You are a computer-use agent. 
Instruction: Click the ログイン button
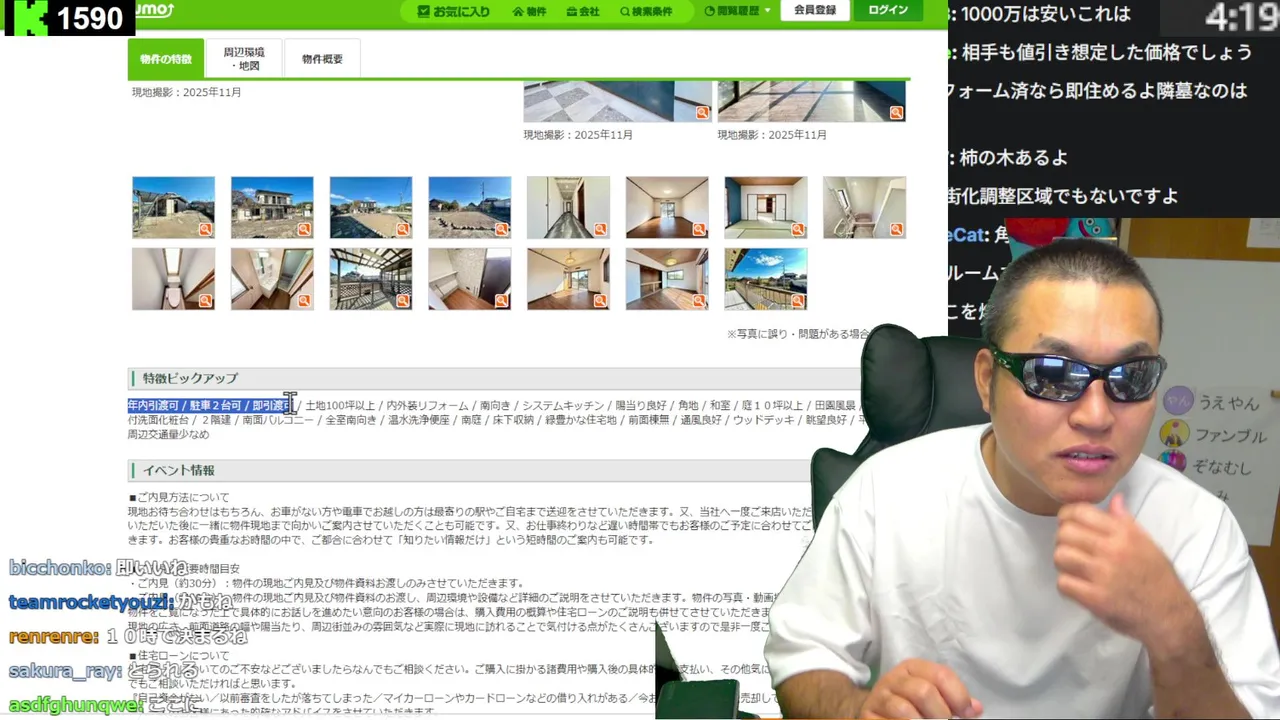888,10
